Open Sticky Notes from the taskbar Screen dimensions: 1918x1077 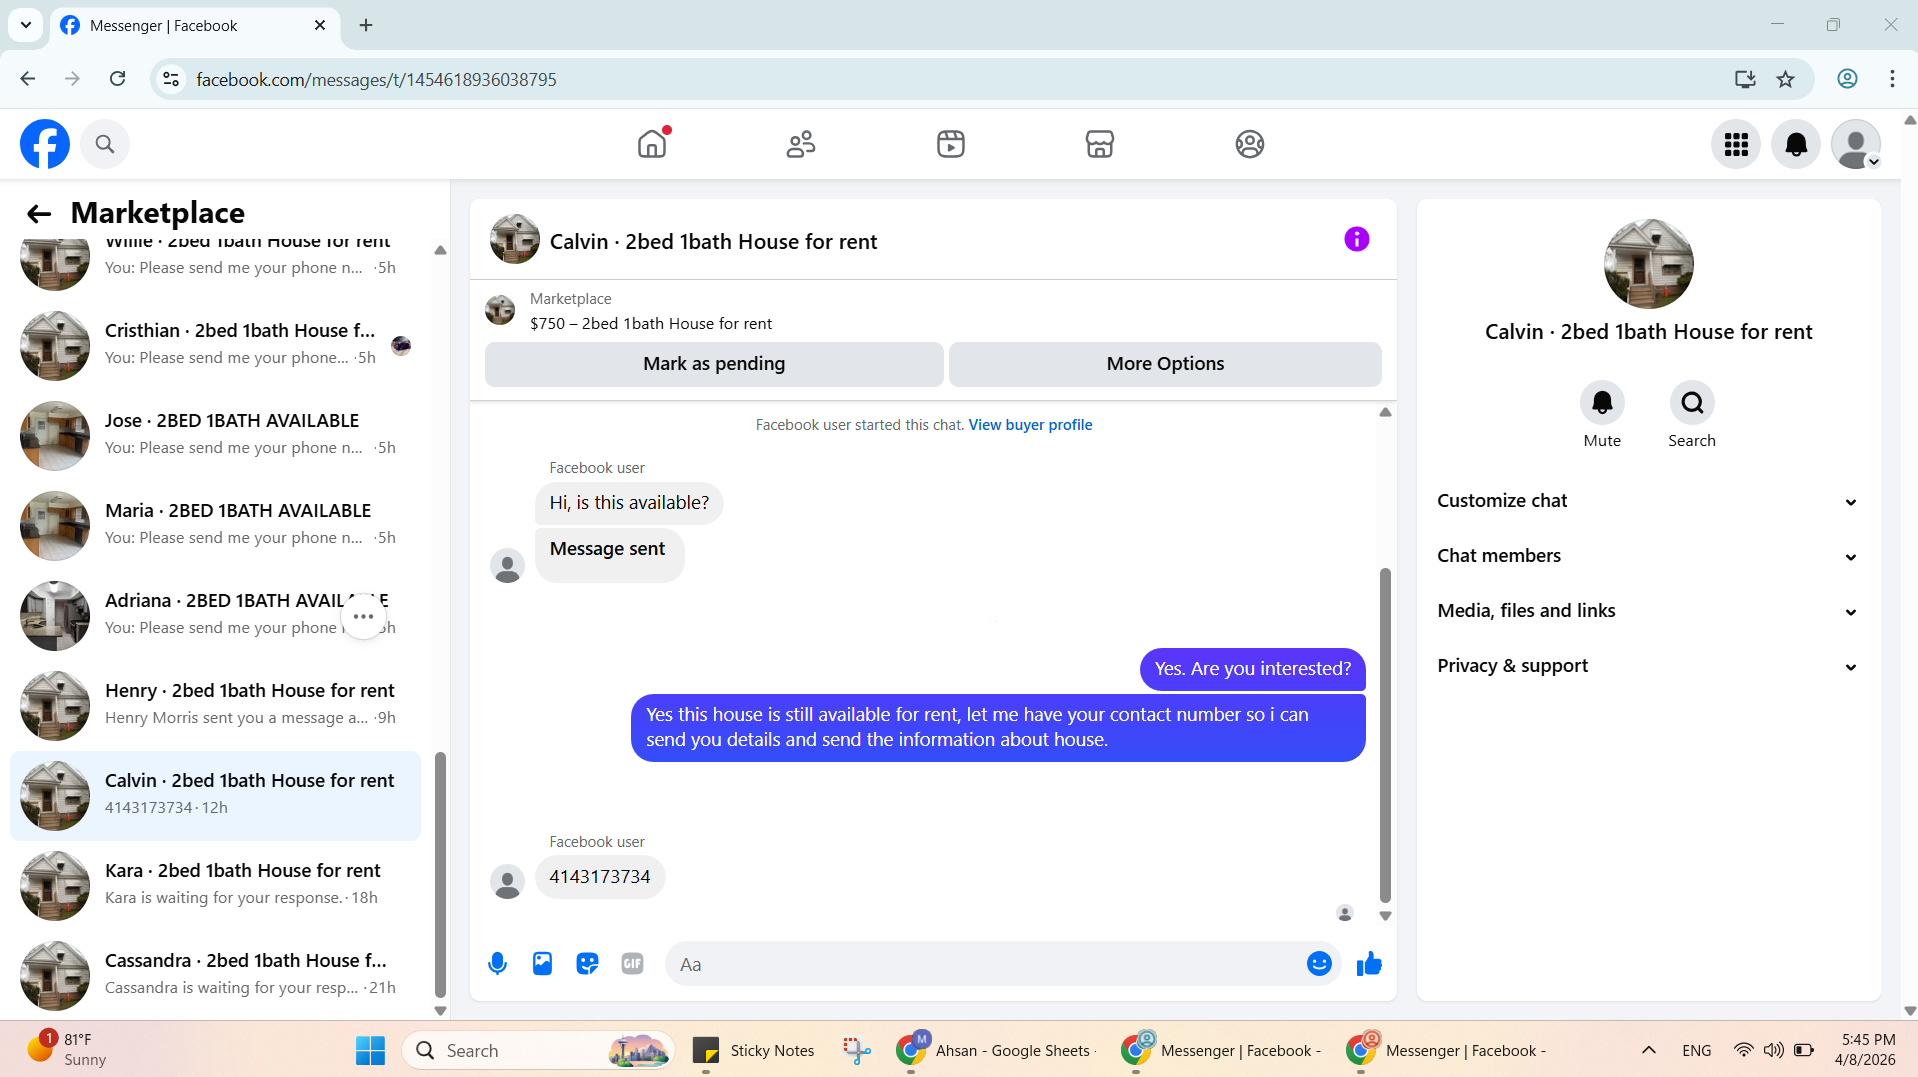click(755, 1051)
